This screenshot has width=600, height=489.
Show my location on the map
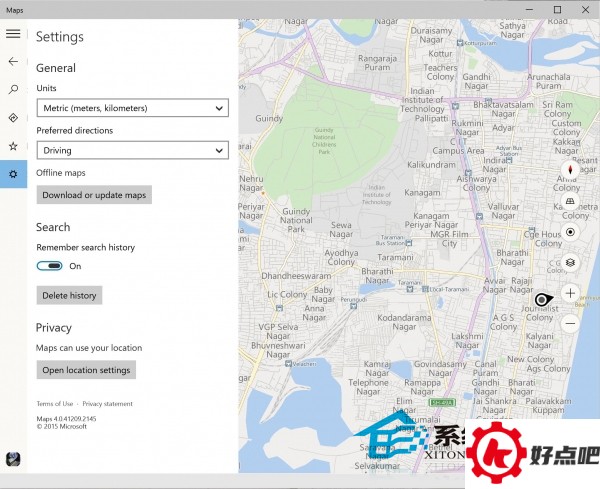click(x=570, y=232)
